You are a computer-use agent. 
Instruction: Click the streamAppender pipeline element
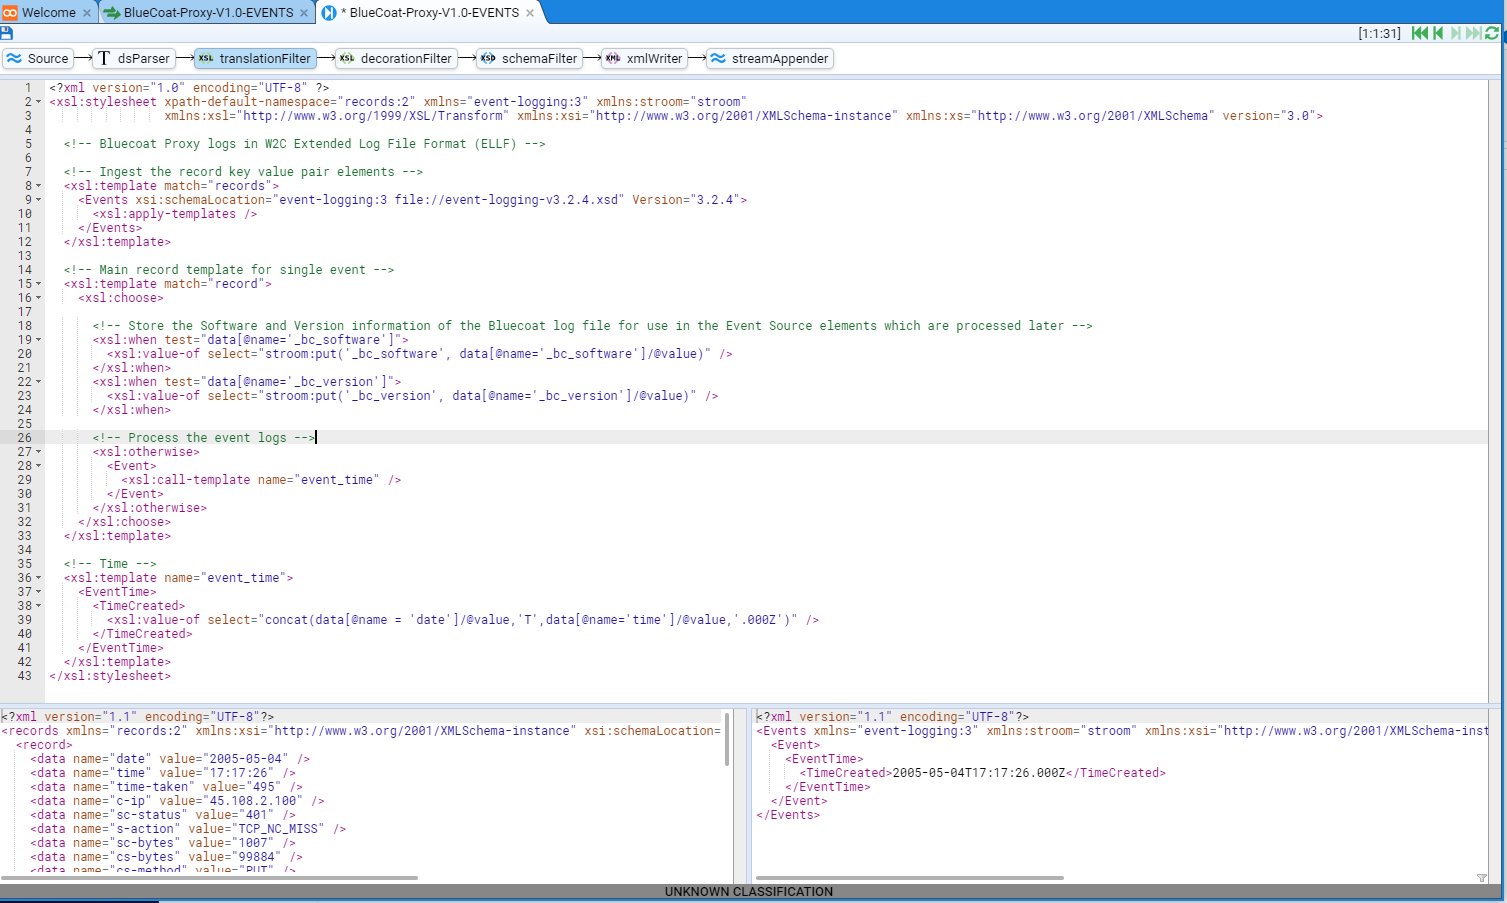coord(770,59)
